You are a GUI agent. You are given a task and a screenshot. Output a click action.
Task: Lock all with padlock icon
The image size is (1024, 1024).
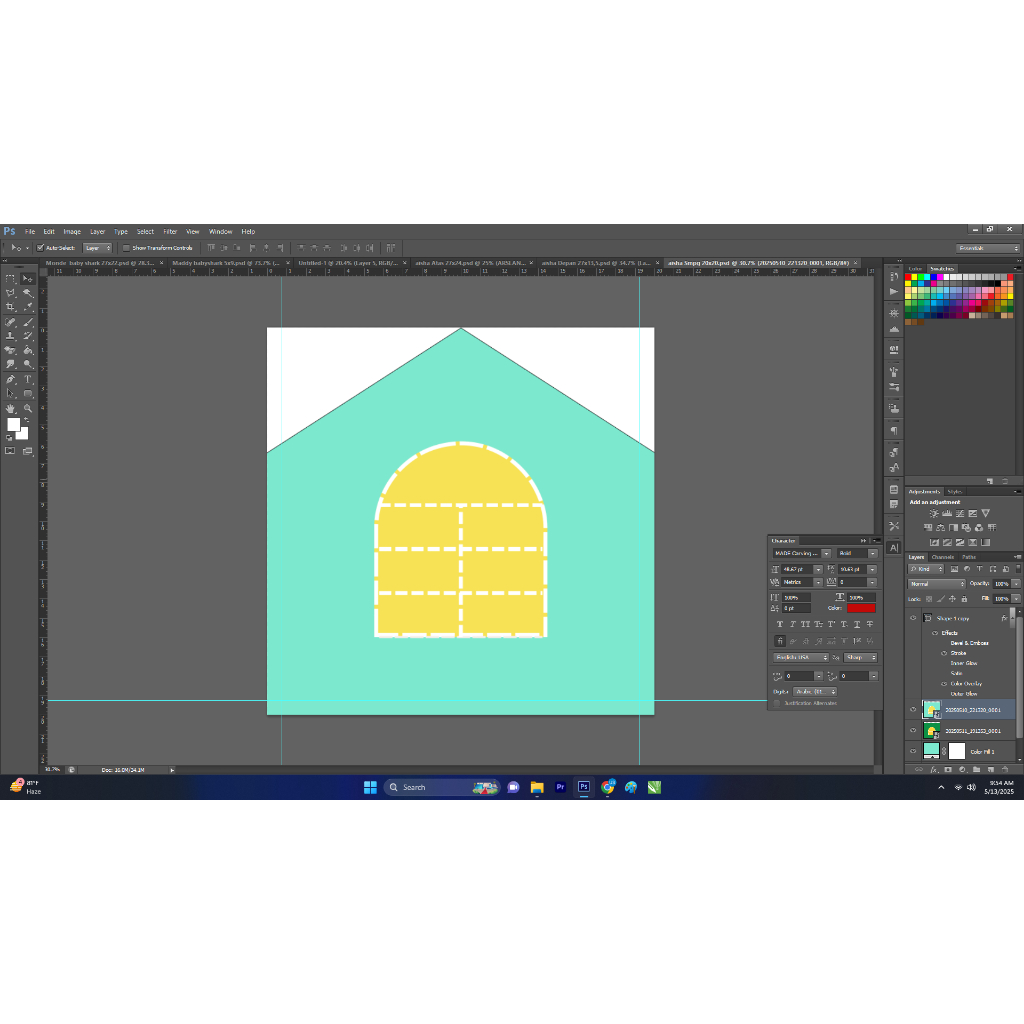[x=964, y=599]
